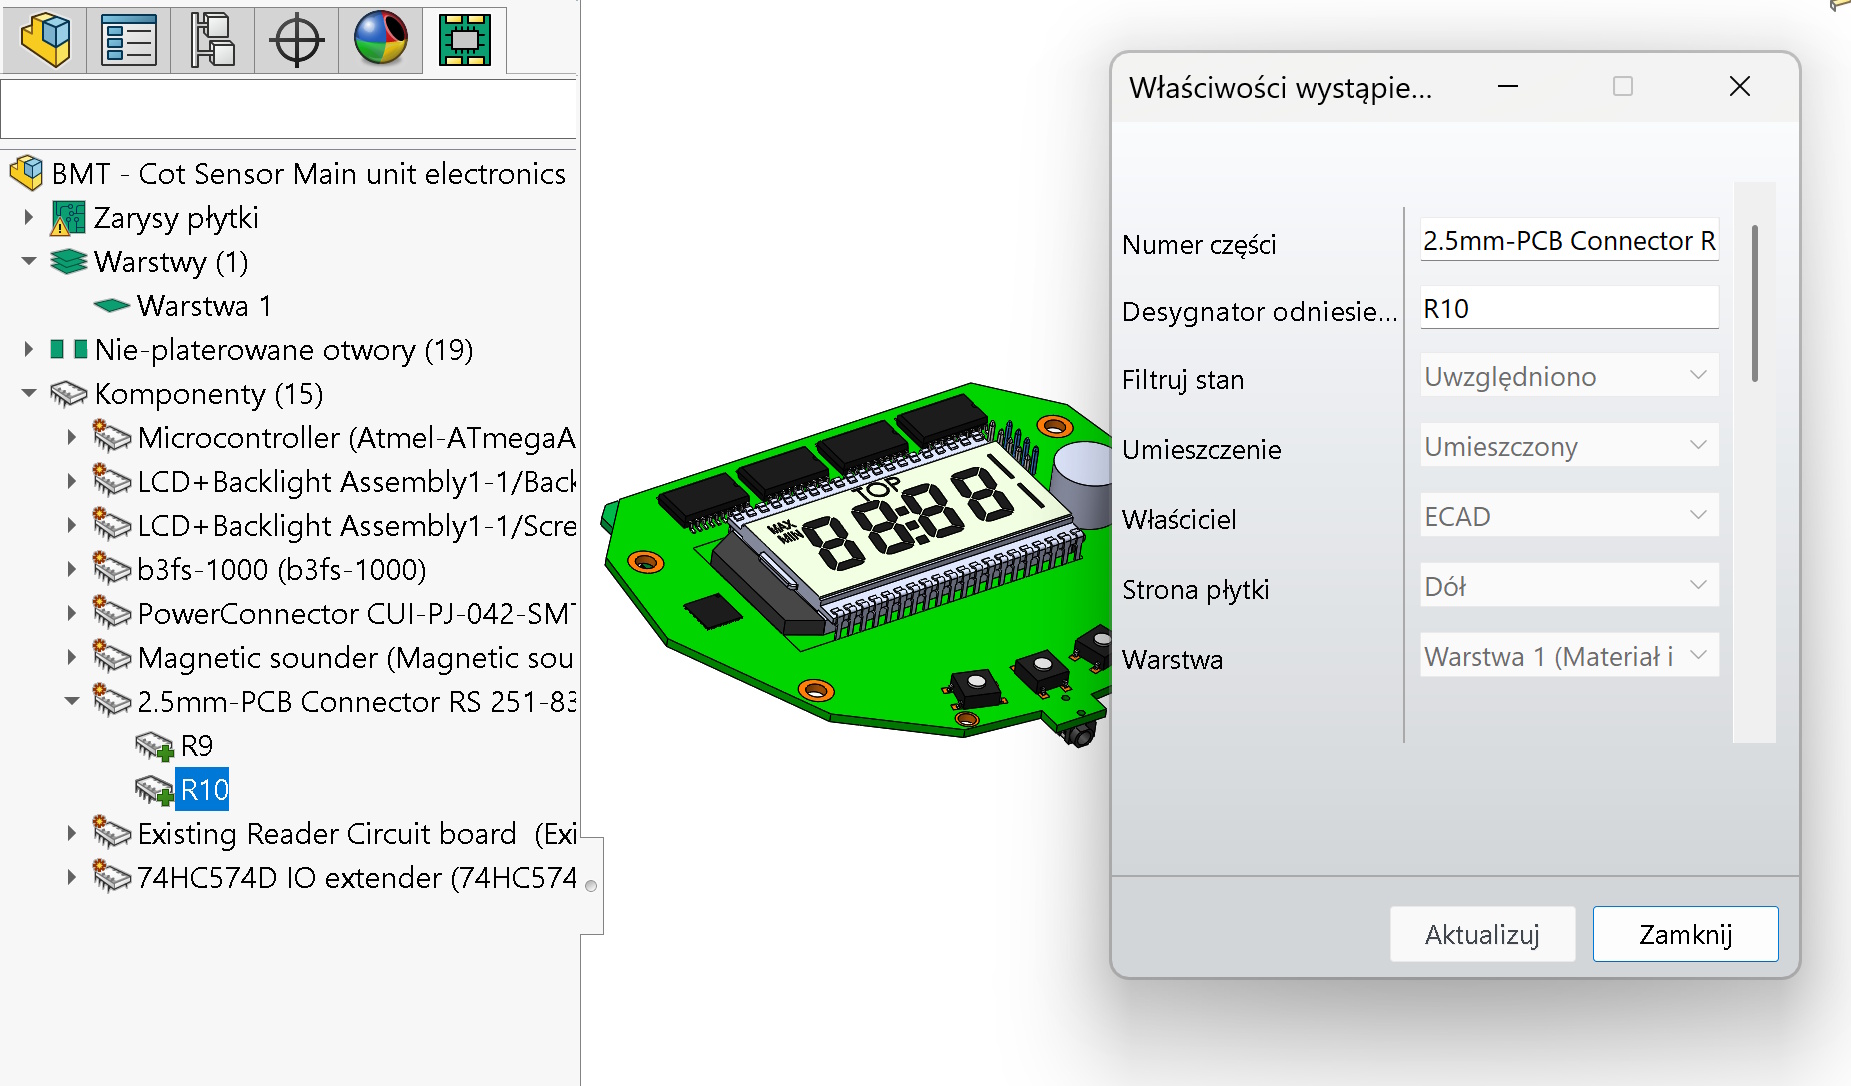The width and height of the screenshot is (1851, 1086).
Task: Select the DimXpert crosshair tab icon
Action: point(297,41)
